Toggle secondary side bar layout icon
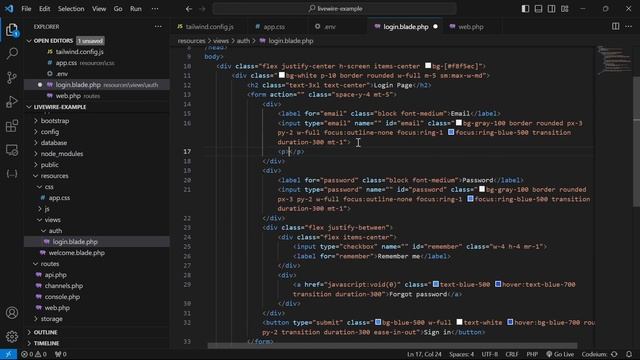Image resolution: width=640 pixels, height=360 pixels. 551,9
